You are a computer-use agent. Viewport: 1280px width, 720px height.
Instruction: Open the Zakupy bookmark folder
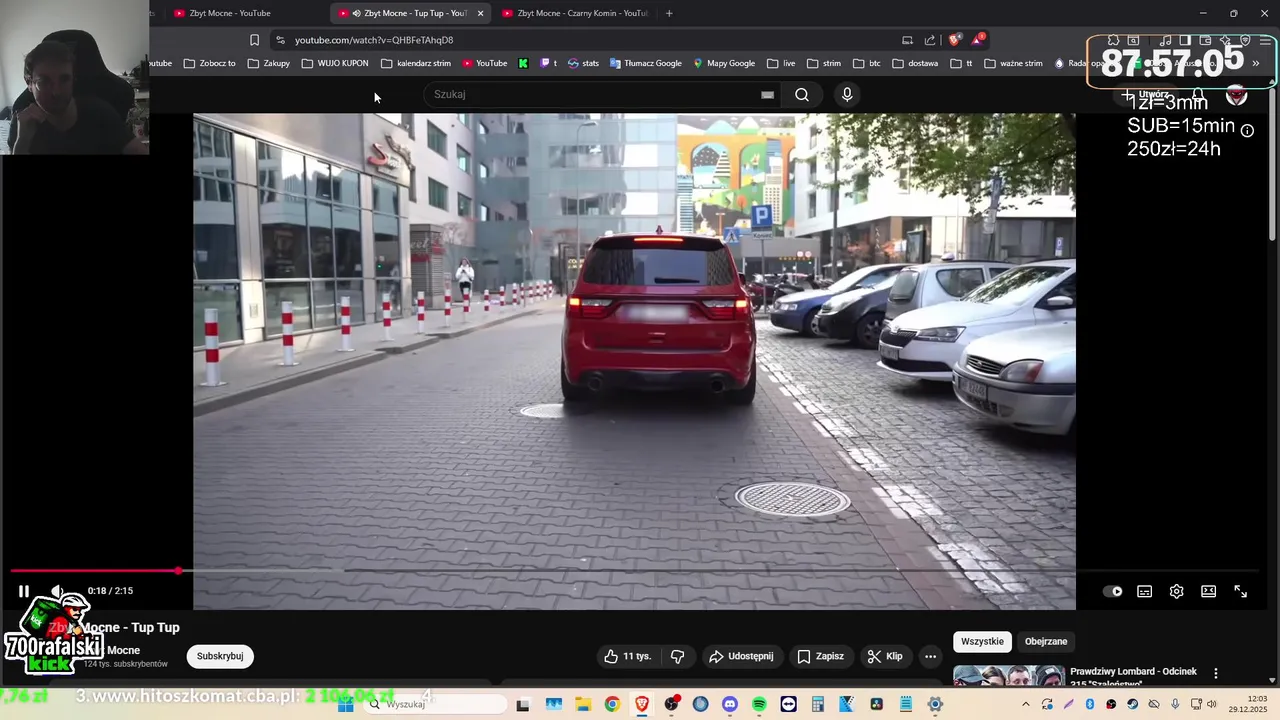click(x=269, y=63)
